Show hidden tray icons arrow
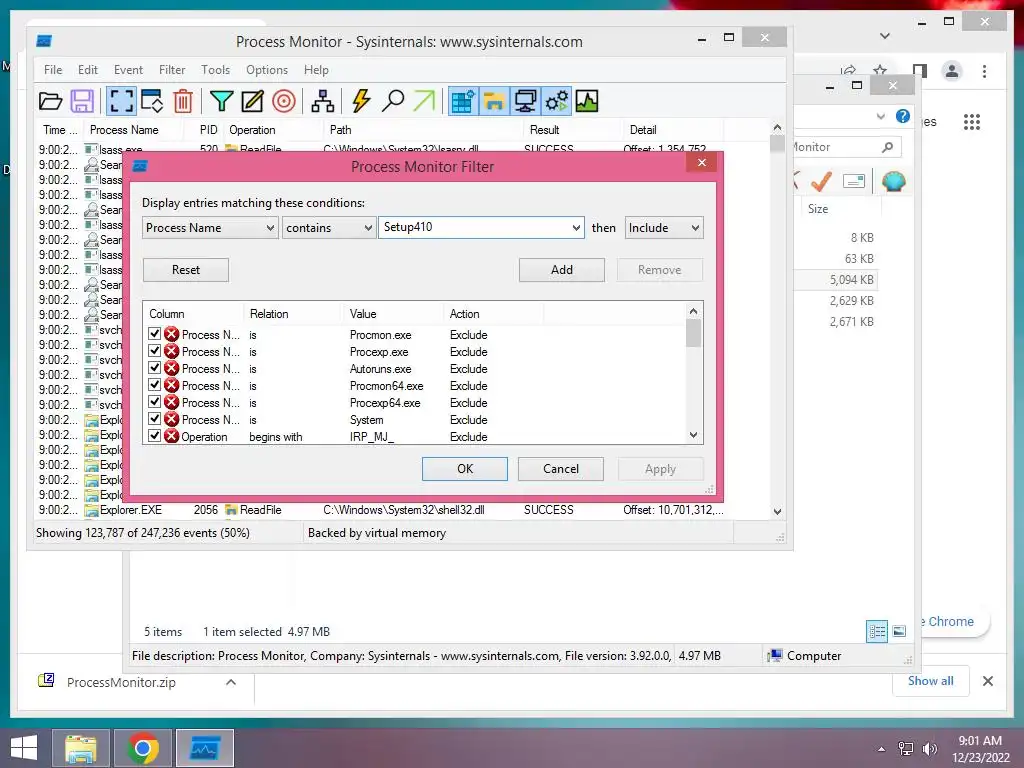This screenshot has width=1024, height=768. point(882,749)
